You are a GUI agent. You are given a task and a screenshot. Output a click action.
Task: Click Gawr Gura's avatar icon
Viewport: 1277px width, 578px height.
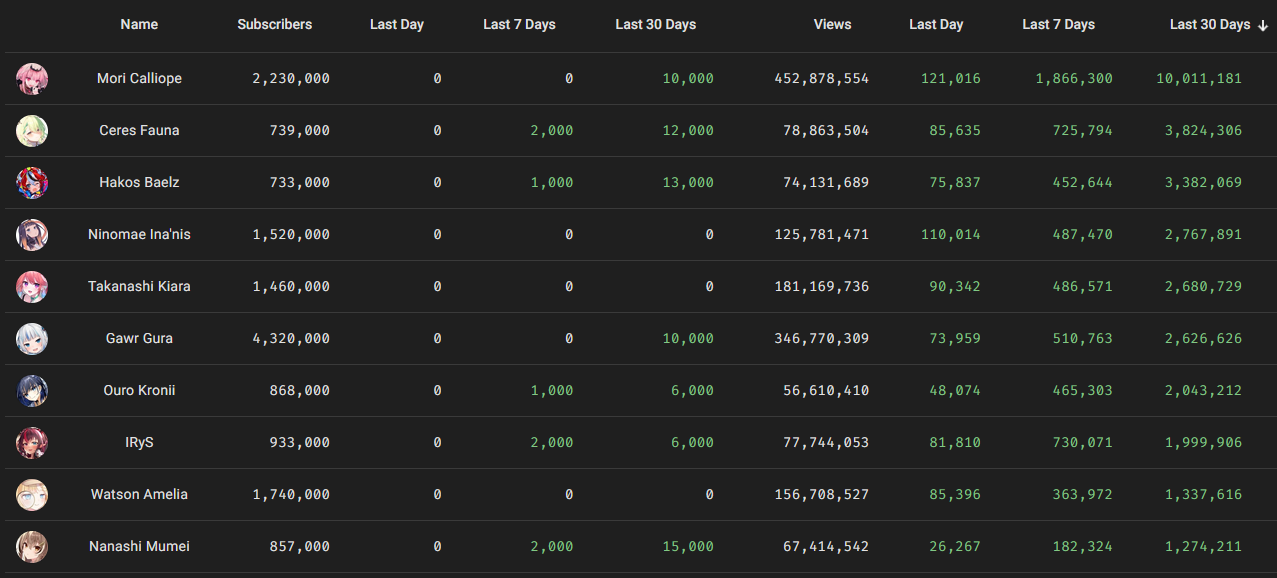pyautogui.click(x=32, y=339)
